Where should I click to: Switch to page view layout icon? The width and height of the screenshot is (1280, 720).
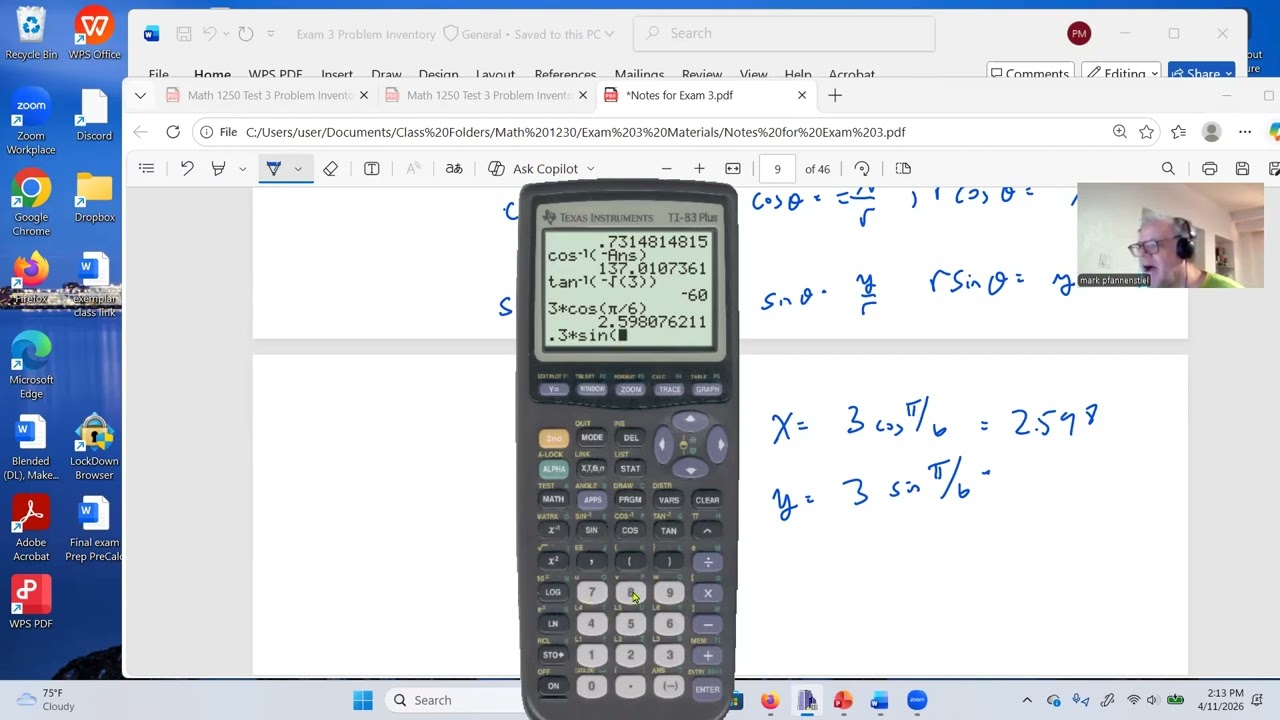[x=903, y=169]
